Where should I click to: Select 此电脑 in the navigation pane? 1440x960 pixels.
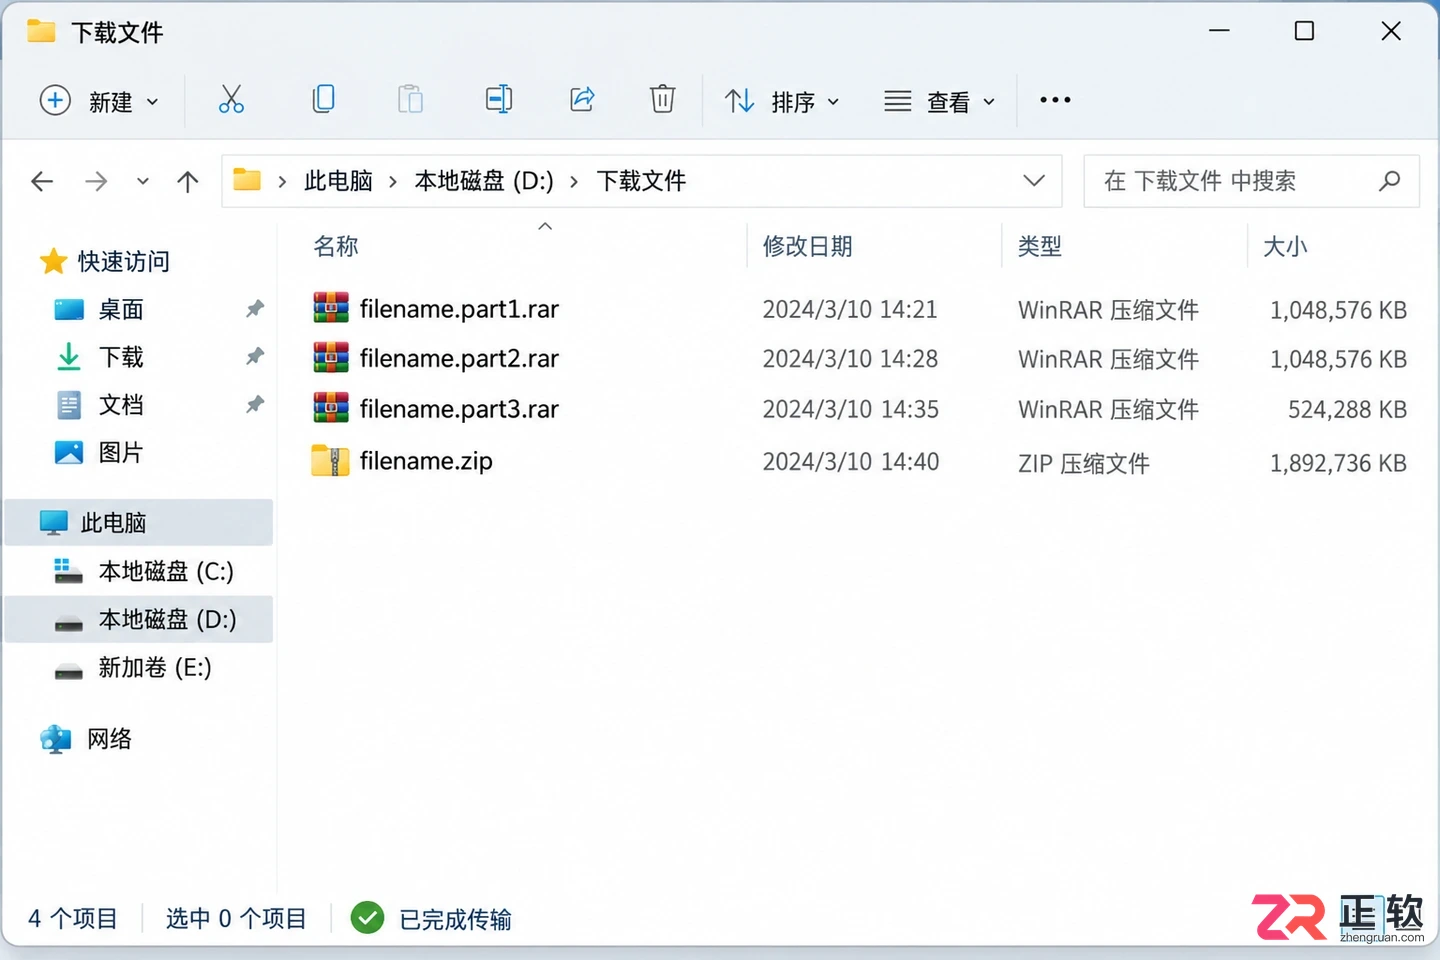(139, 523)
